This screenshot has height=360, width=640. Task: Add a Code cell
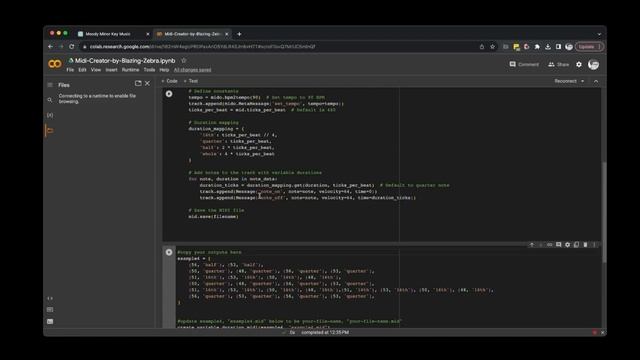click(x=169, y=81)
